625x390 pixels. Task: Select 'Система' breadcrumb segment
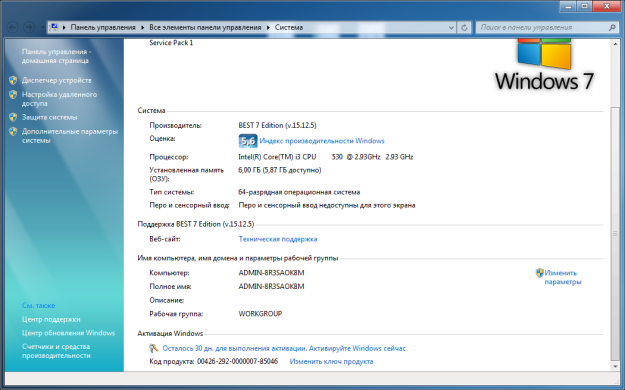289,28
